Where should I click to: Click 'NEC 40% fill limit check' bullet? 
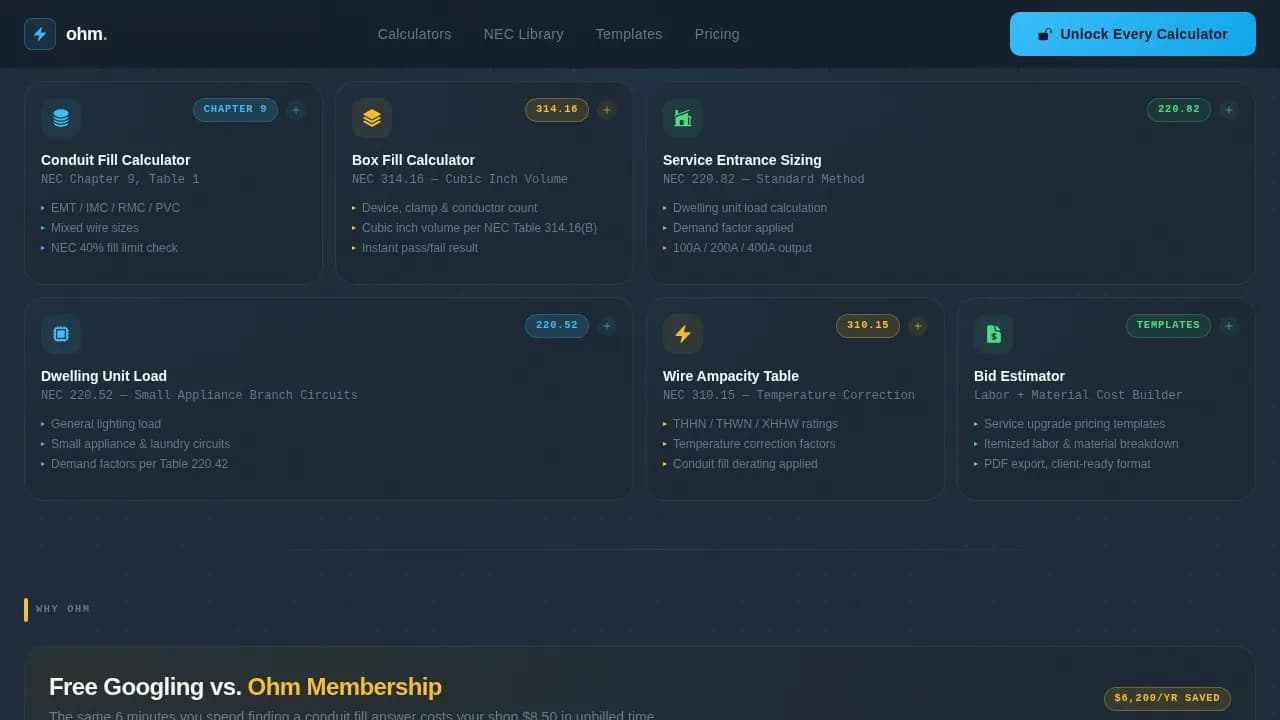click(114, 248)
